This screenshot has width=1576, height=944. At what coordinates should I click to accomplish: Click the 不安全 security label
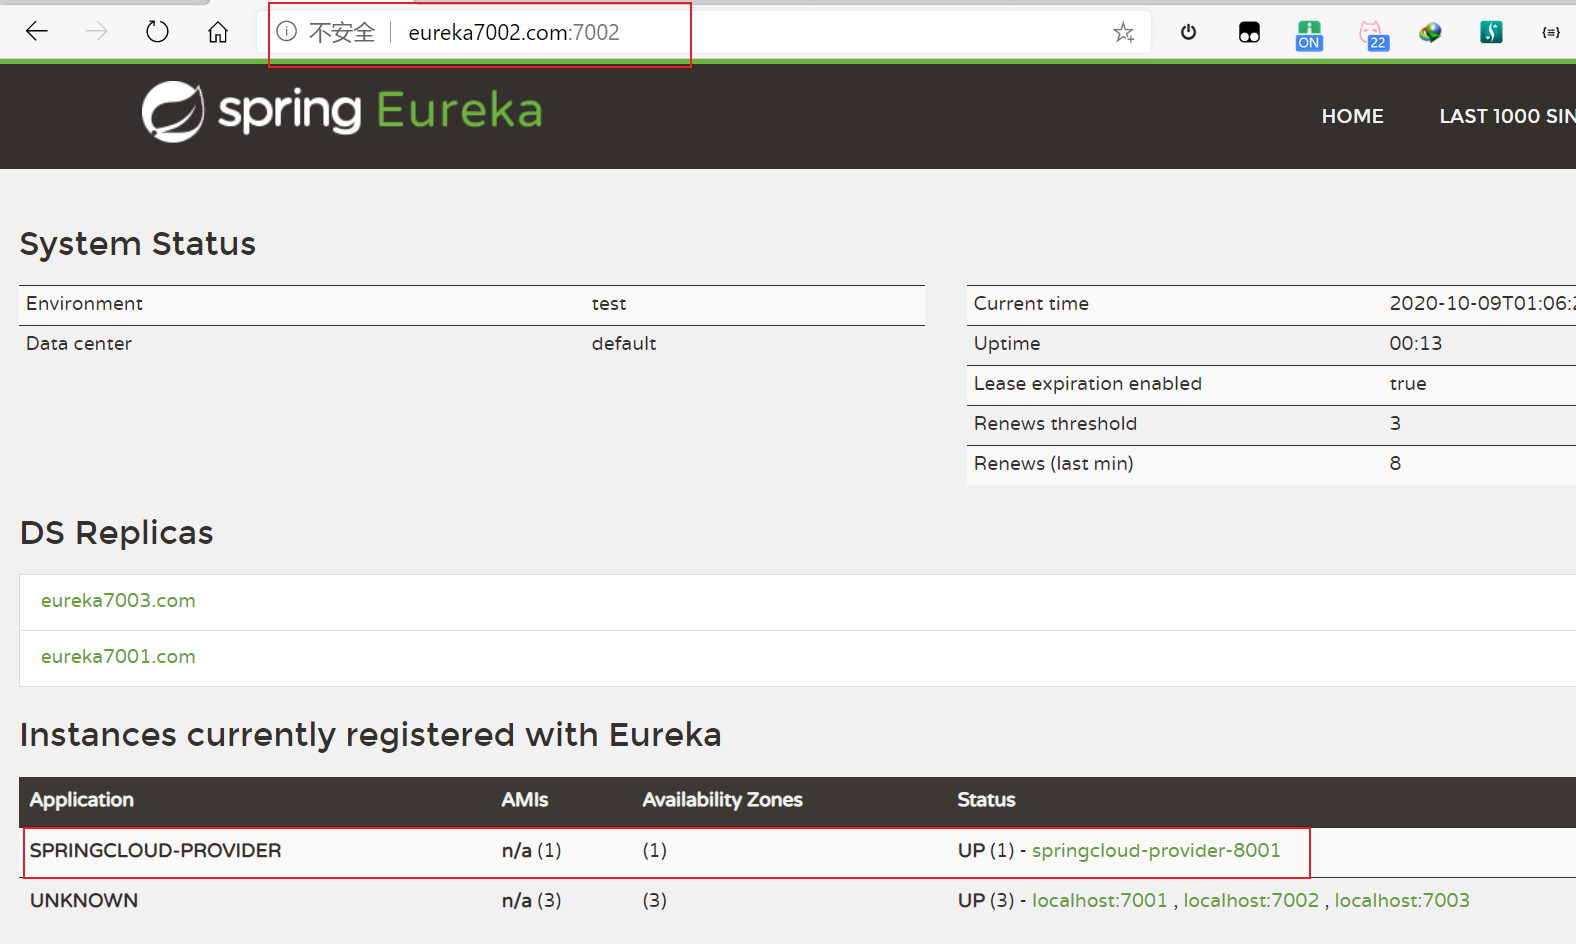342,32
